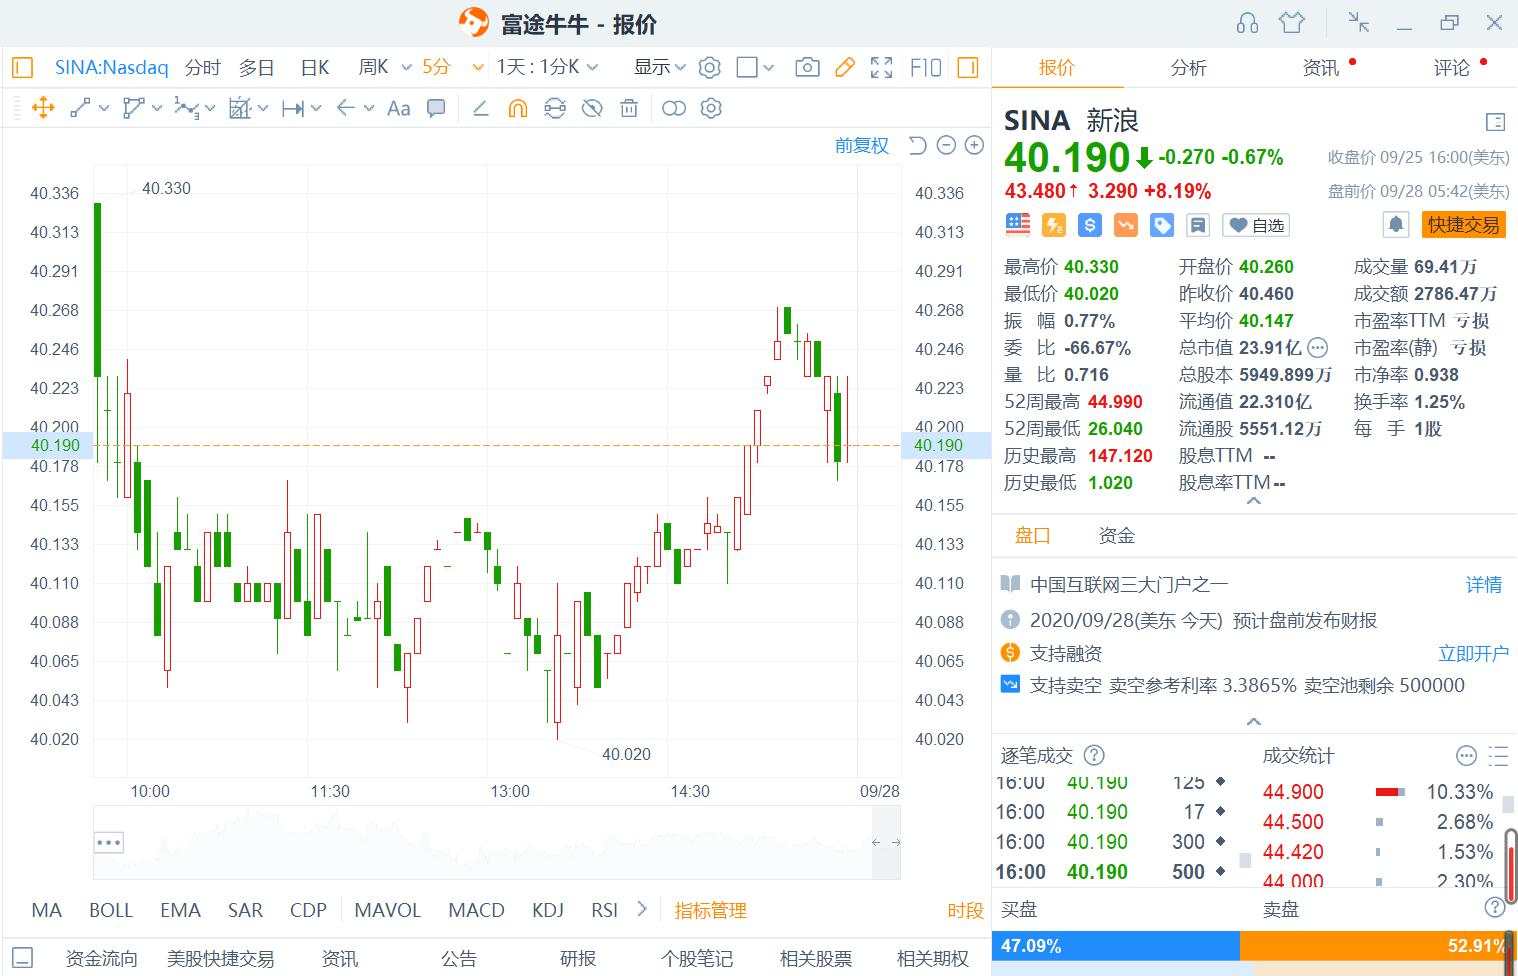Expand polygon tool options arrow
1518x976 pixels.
157,108
